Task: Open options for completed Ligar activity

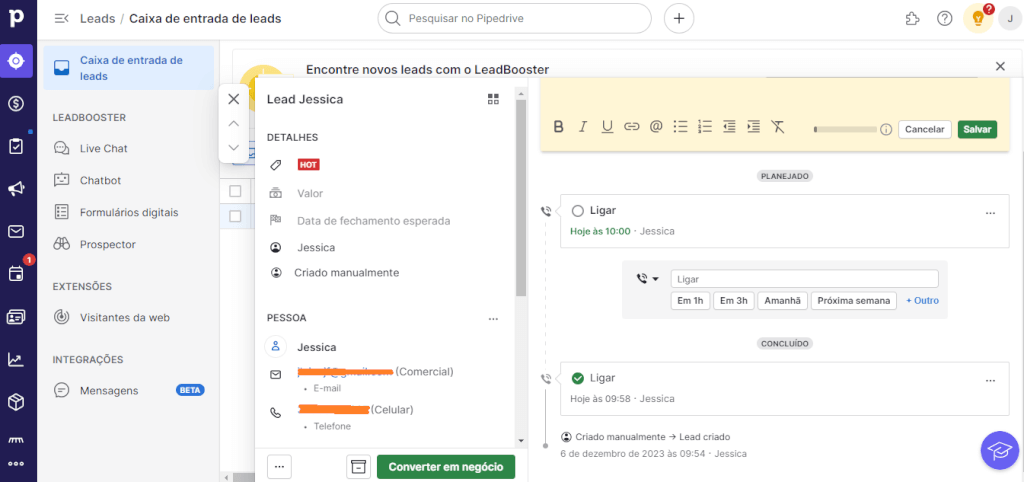Action: 991,380
